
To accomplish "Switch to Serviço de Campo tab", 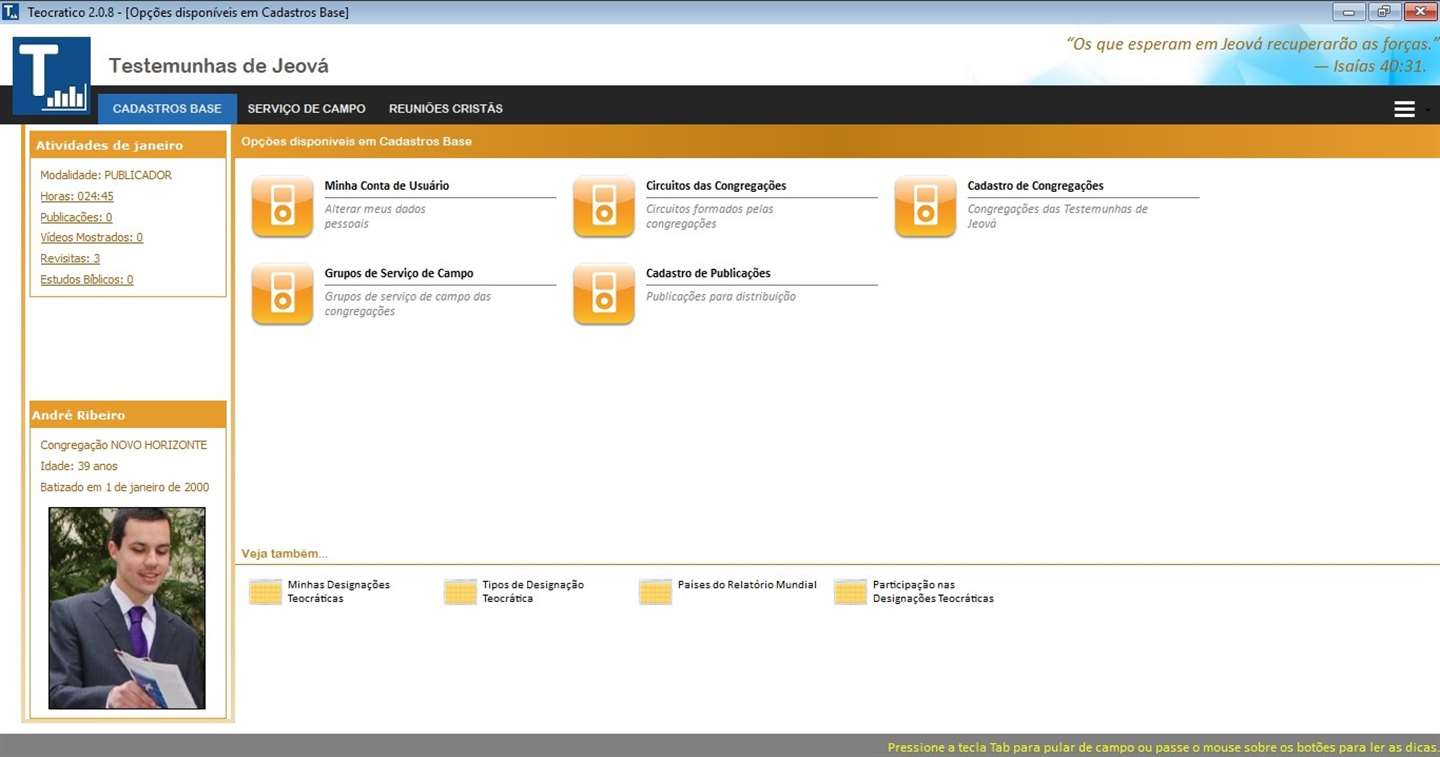I will pyautogui.click(x=307, y=109).
